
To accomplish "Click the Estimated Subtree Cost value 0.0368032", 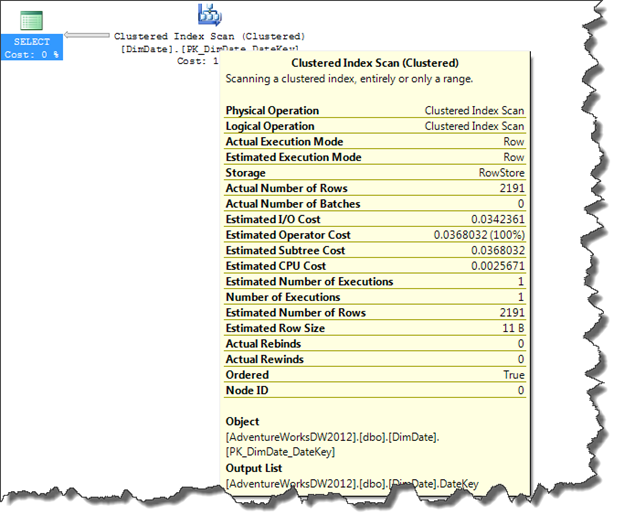I will [x=497, y=250].
